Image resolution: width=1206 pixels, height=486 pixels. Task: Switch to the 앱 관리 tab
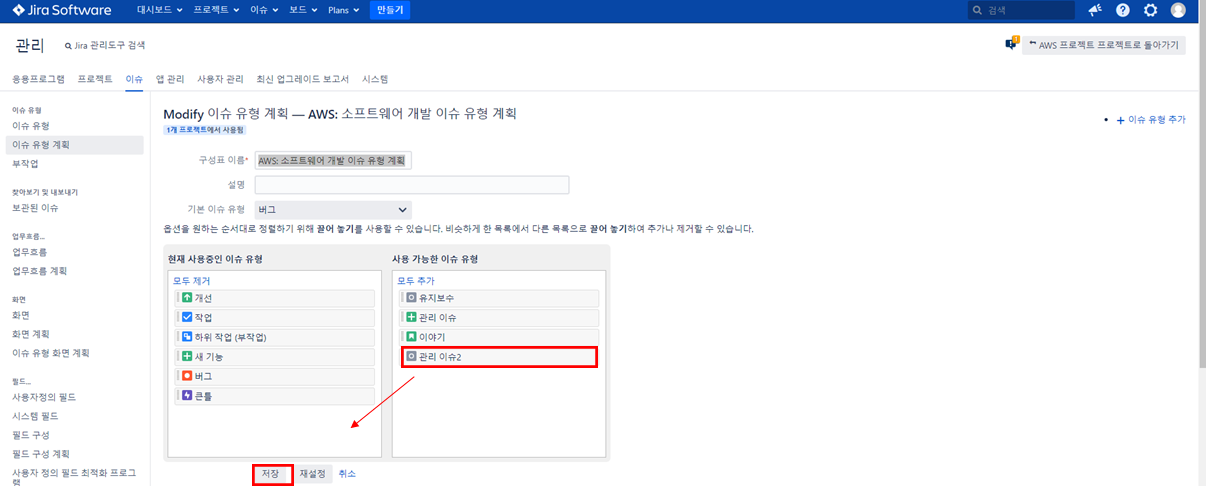tap(170, 78)
